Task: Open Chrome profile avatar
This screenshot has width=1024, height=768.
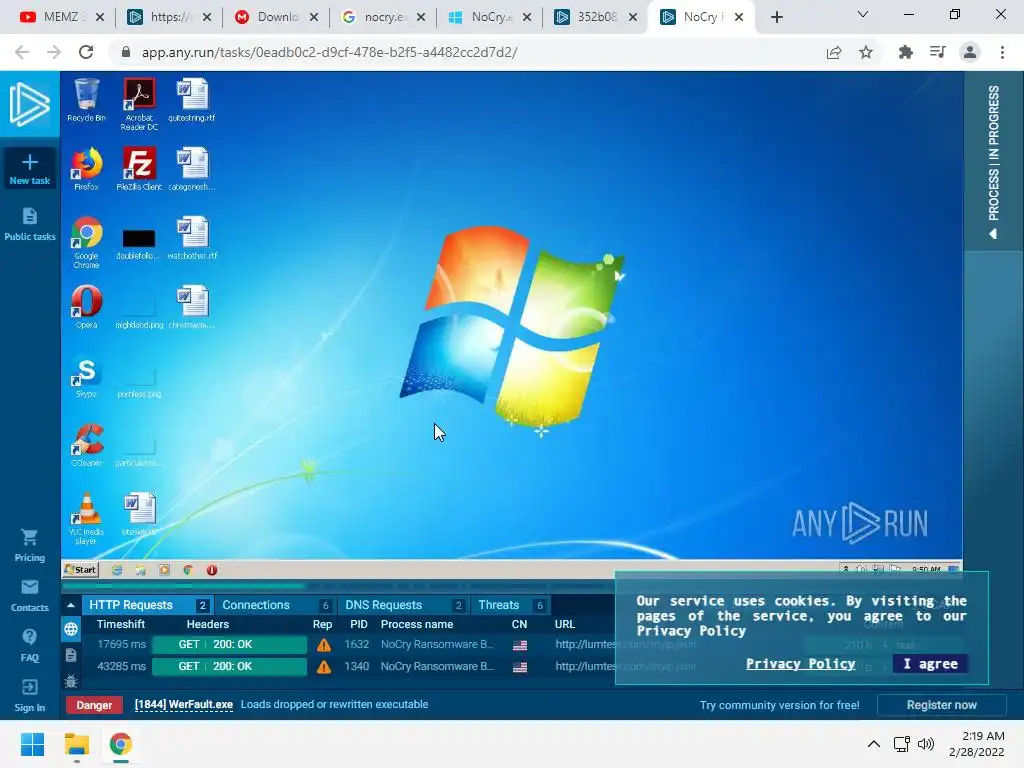Action: (x=970, y=52)
